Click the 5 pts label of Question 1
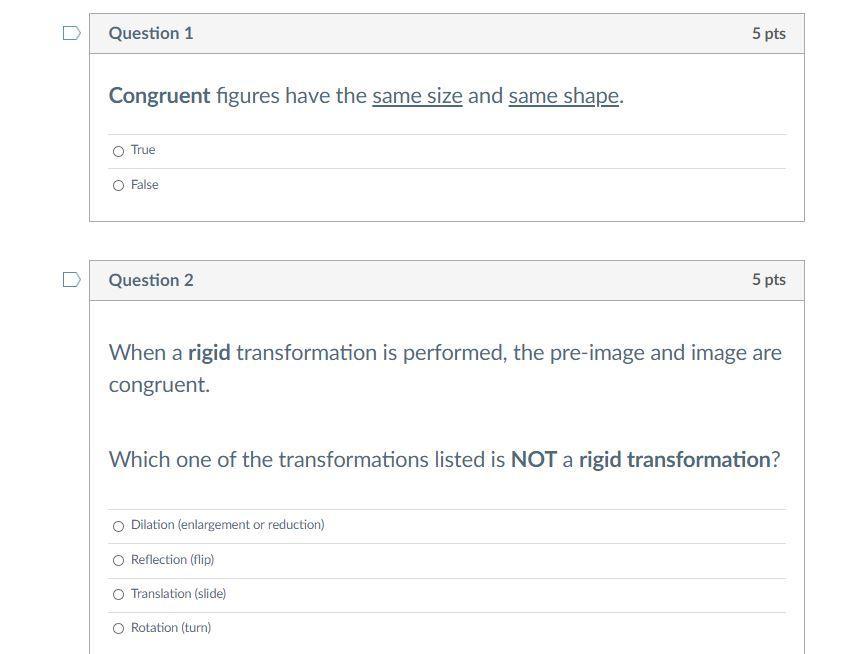The image size is (855, 654). coord(768,33)
